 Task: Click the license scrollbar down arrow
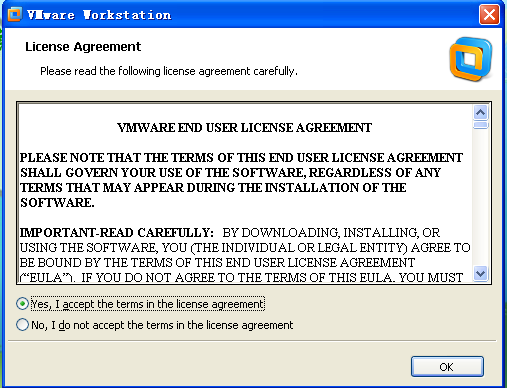click(x=480, y=274)
